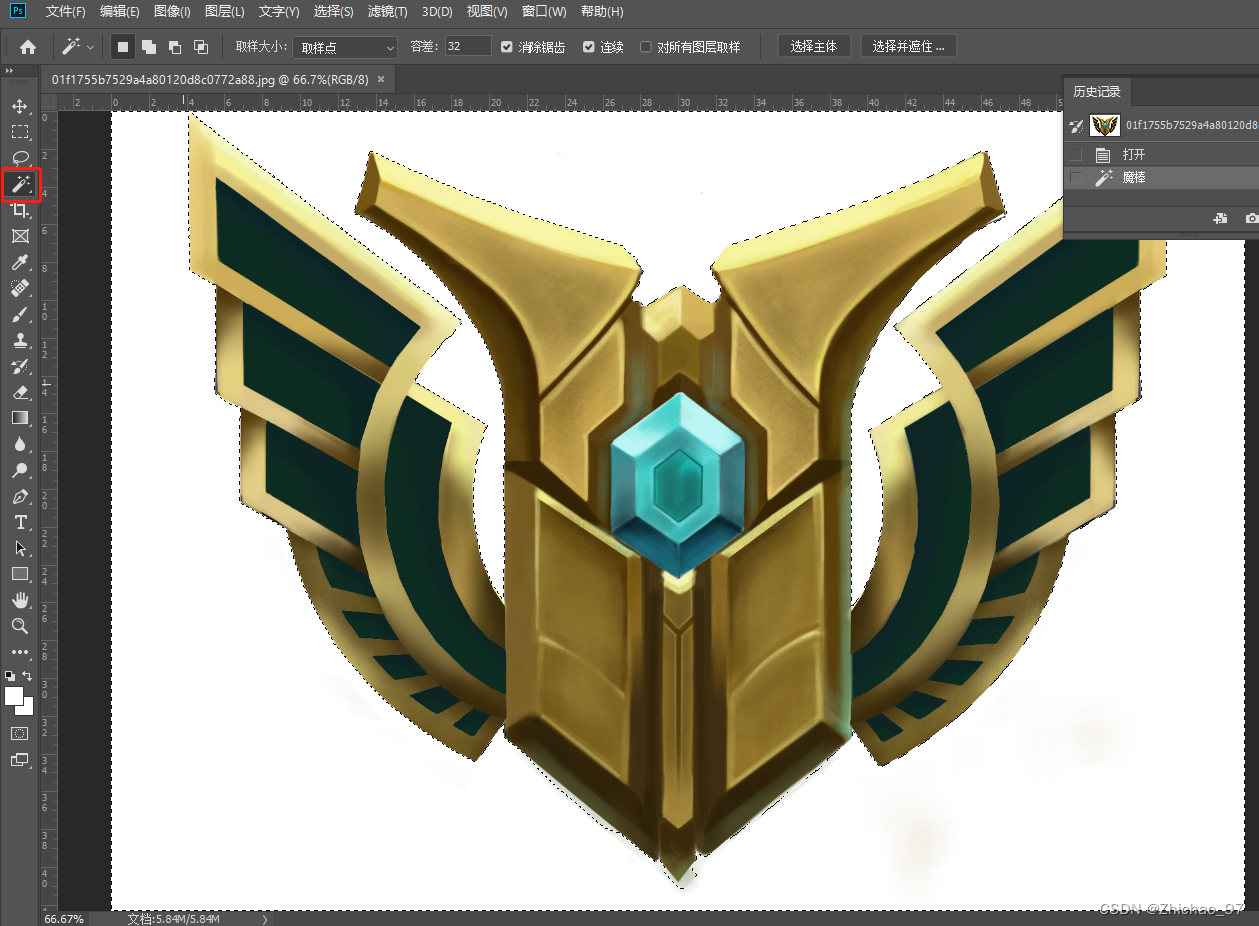Select the Frame tool

point(20,236)
